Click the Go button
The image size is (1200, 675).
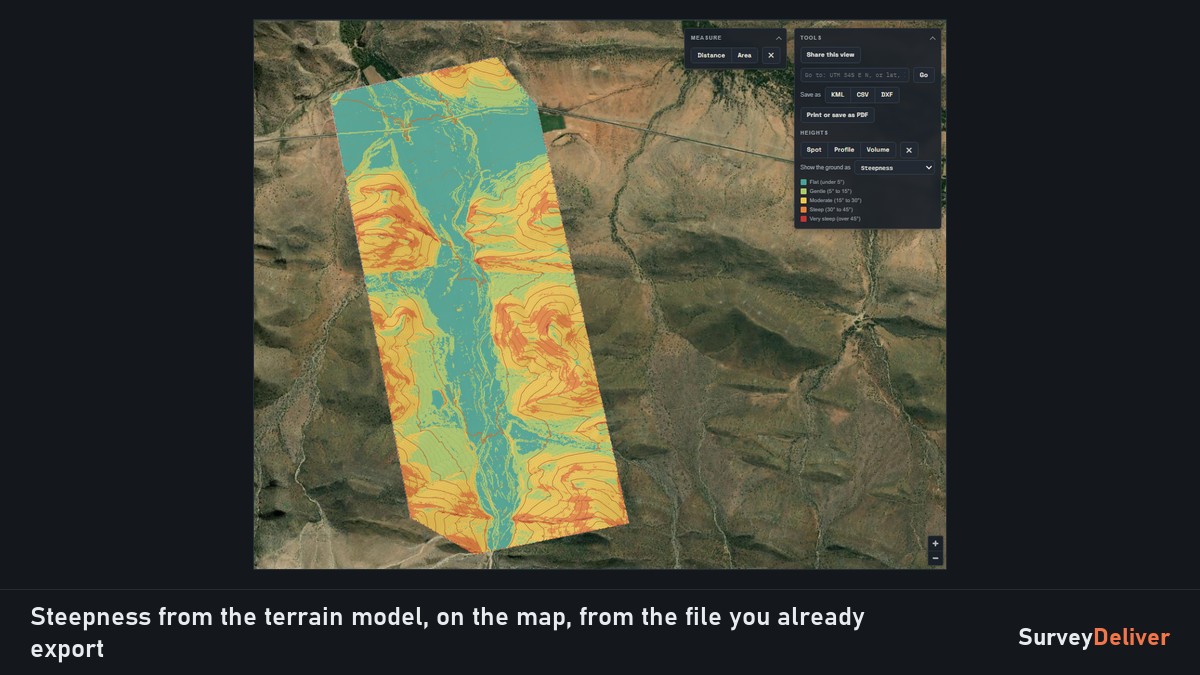coord(924,75)
